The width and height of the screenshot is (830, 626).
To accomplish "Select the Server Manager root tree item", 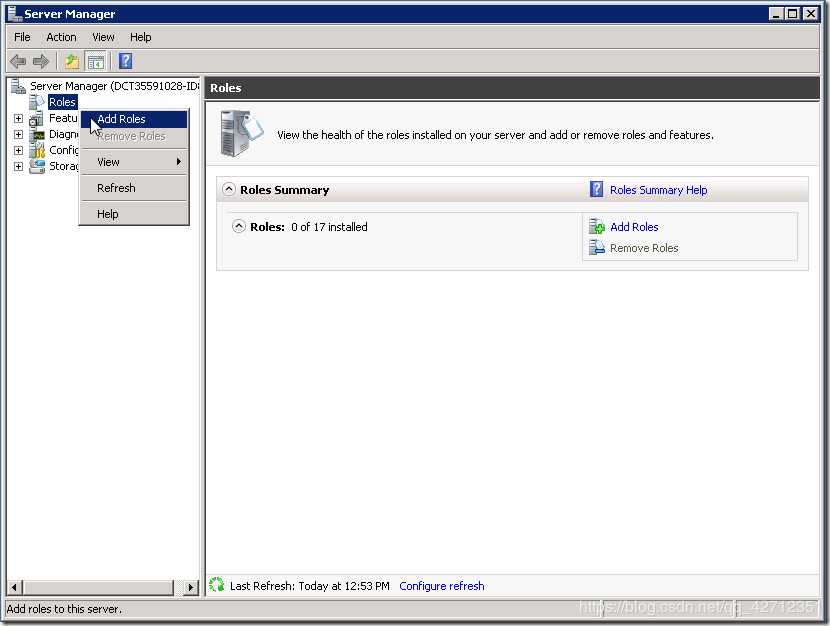I will [x=114, y=86].
